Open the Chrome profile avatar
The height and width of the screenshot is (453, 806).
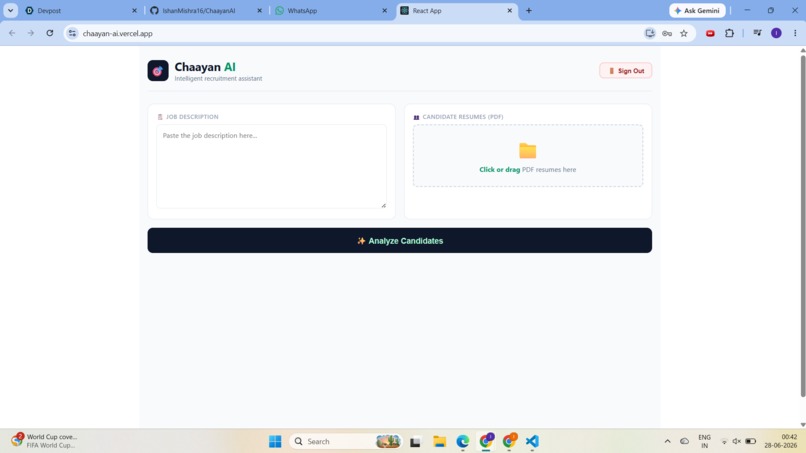[x=776, y=33]
